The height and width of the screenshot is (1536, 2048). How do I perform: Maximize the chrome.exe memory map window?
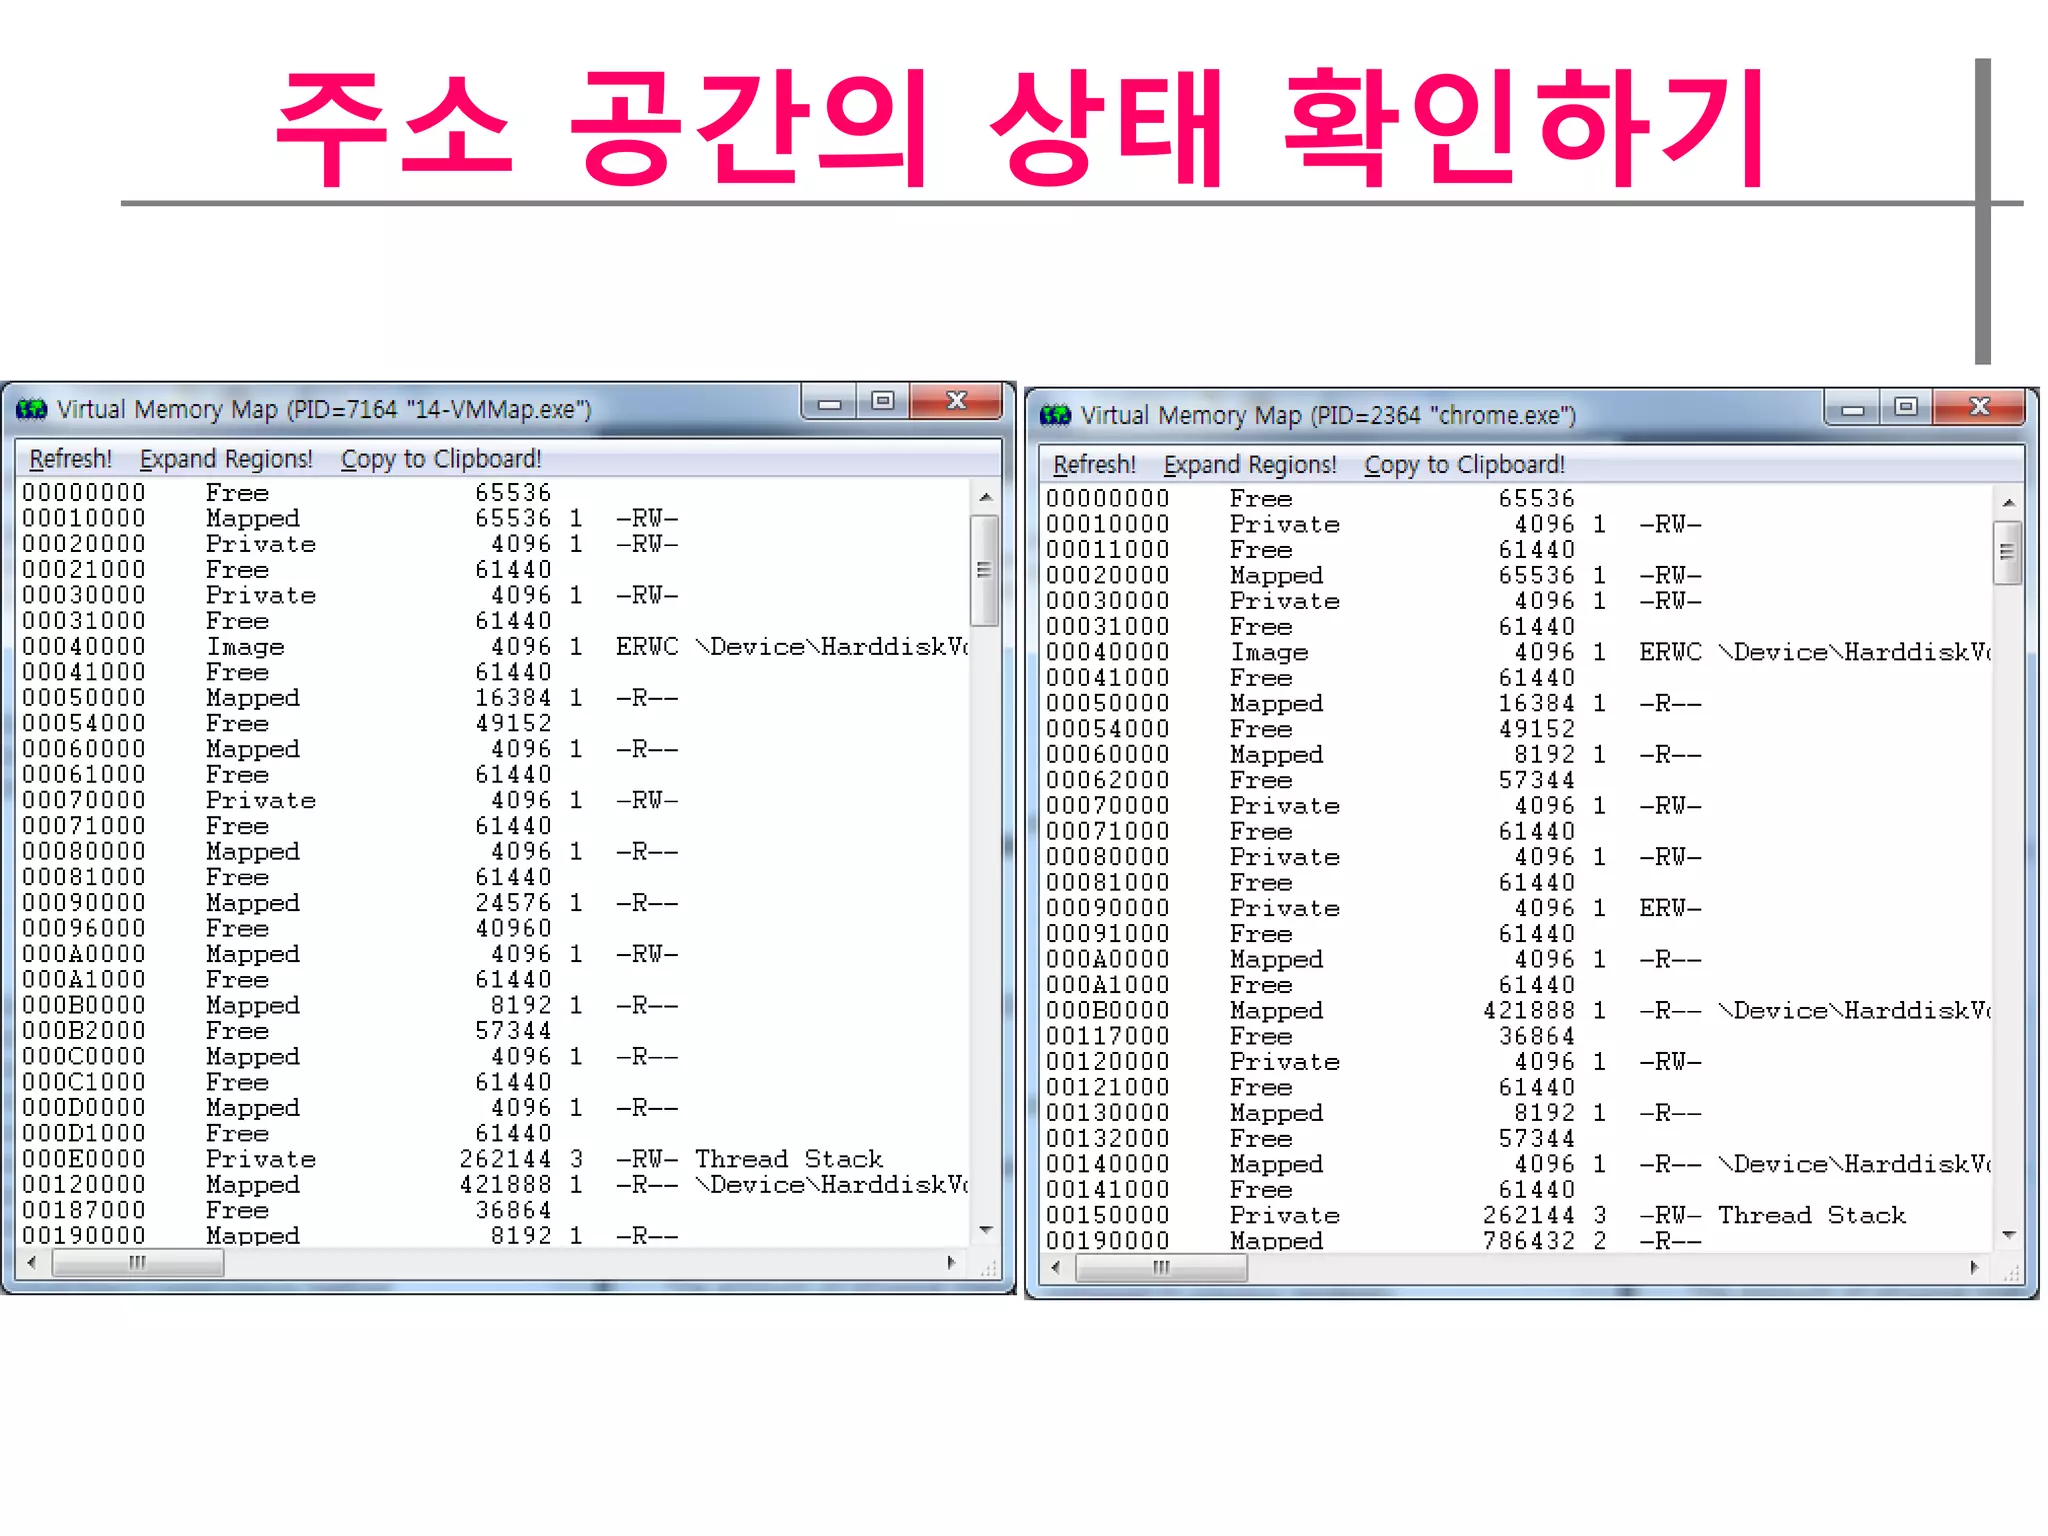pyautogui.click(x=1906, y=408)
